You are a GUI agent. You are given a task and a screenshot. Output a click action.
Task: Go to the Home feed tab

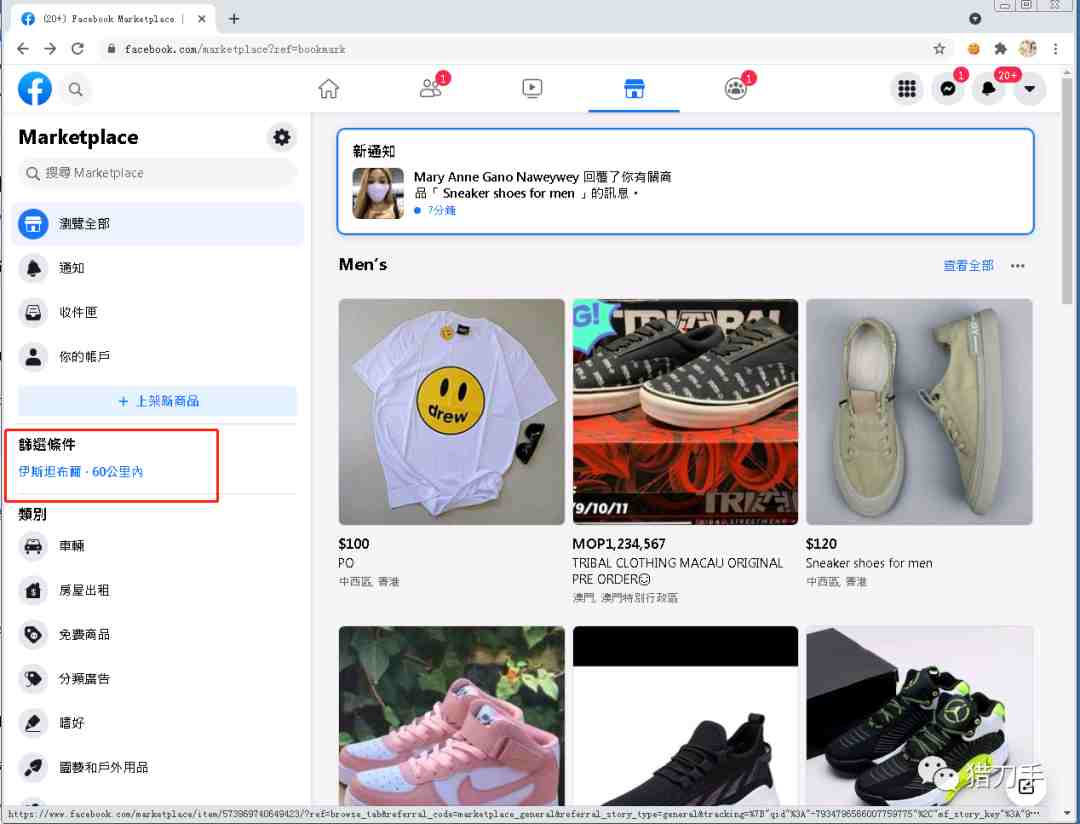click(329, 89)
